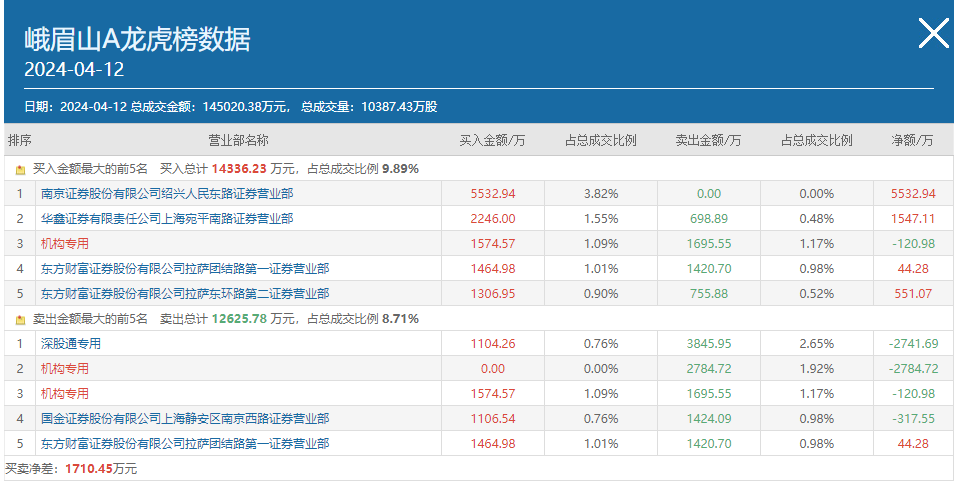
Task: Click the 营业部名称 column header
Action: pos(238,140)
